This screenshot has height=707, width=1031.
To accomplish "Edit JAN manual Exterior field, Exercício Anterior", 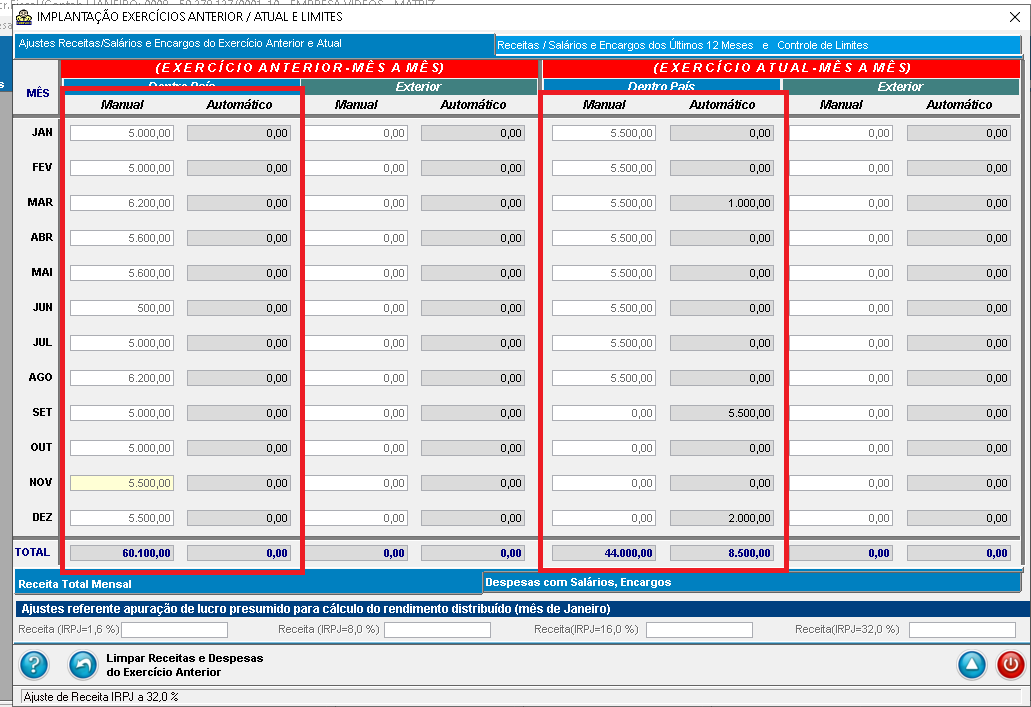I will click(356, 133).
